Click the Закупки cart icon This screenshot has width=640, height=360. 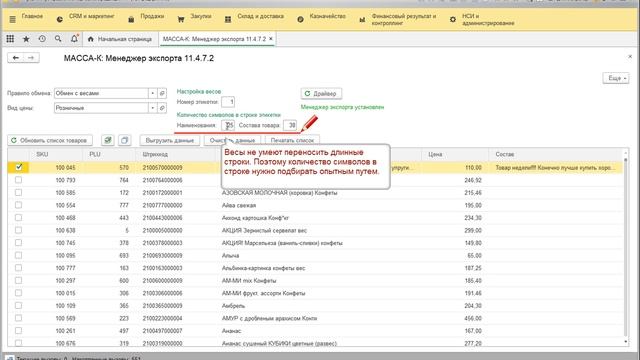point(181,19)
